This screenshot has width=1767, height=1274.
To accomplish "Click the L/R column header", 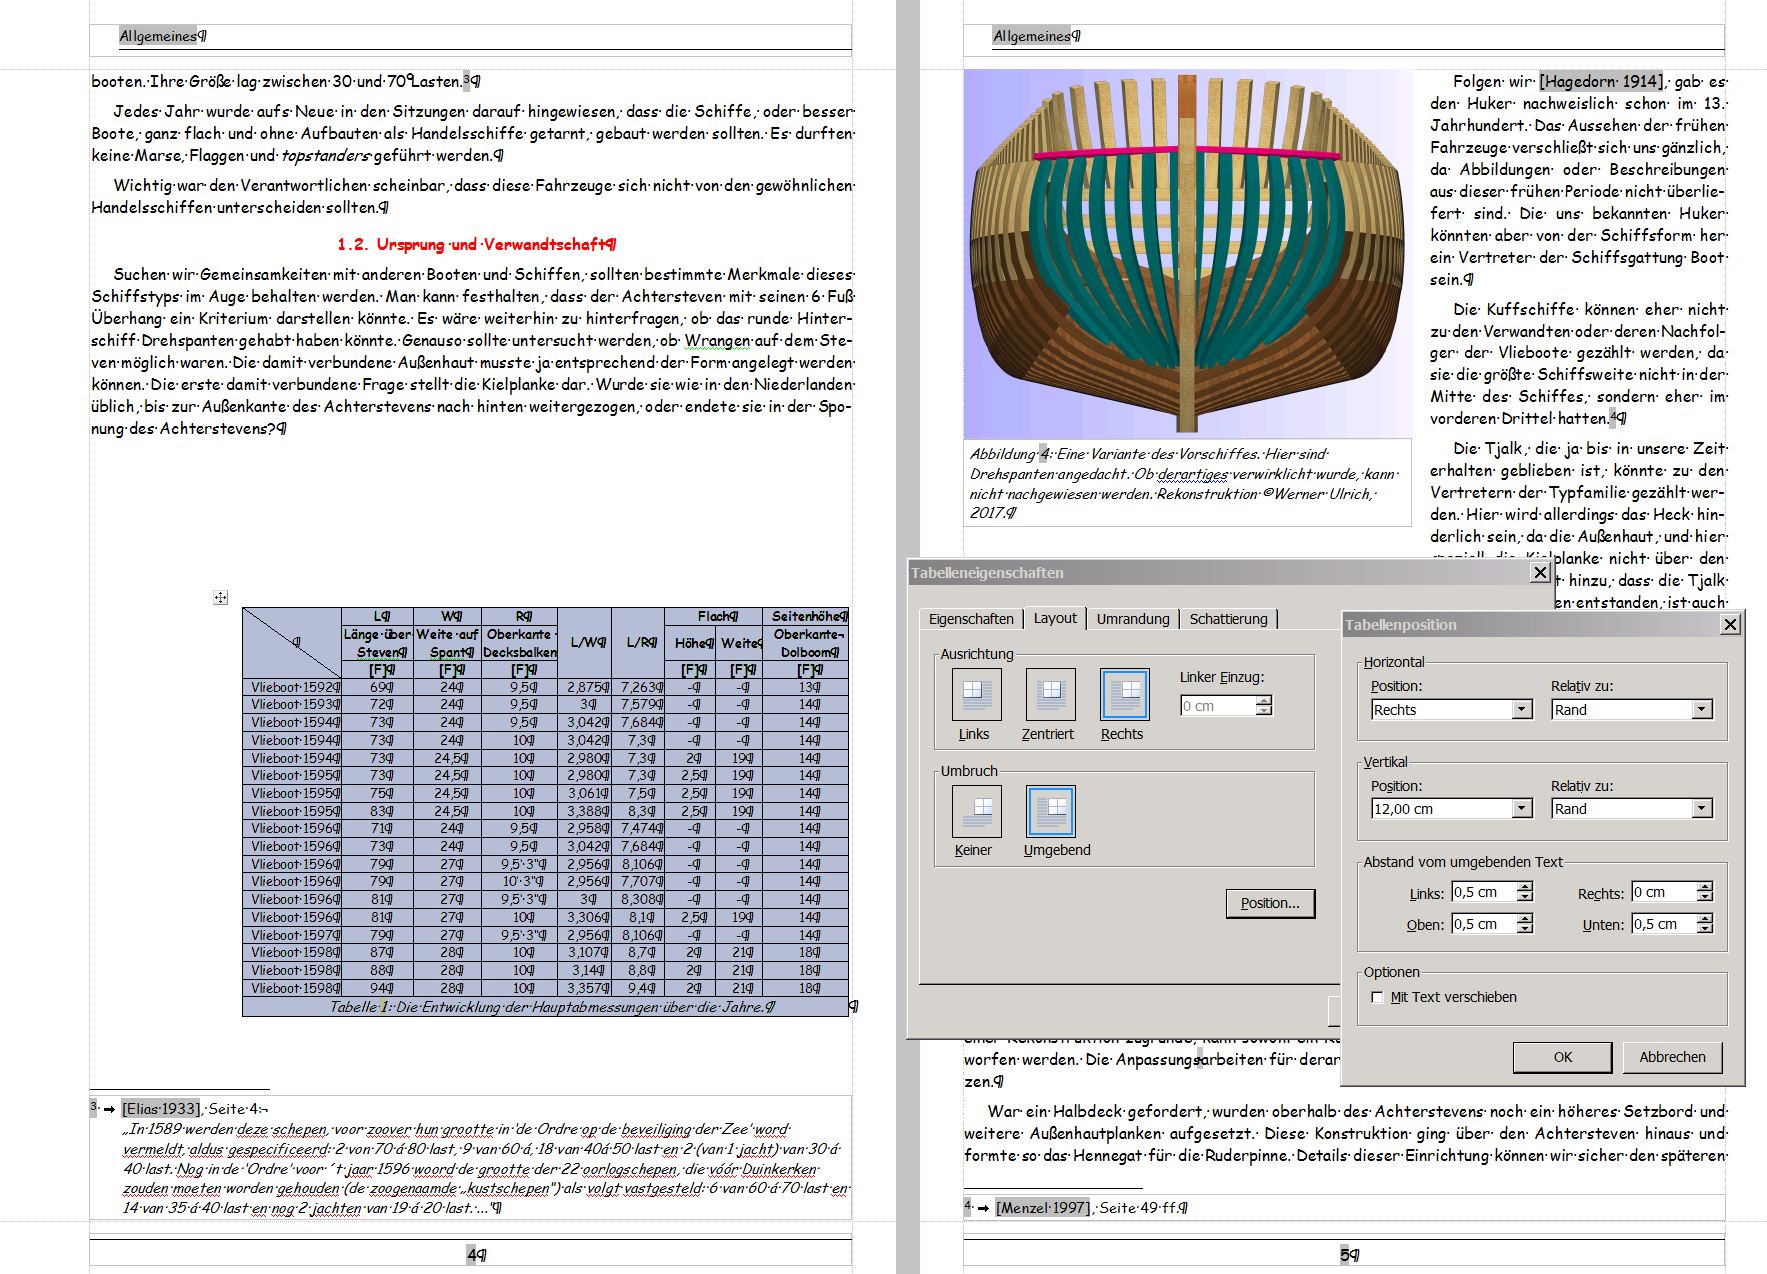I will 638,642.
